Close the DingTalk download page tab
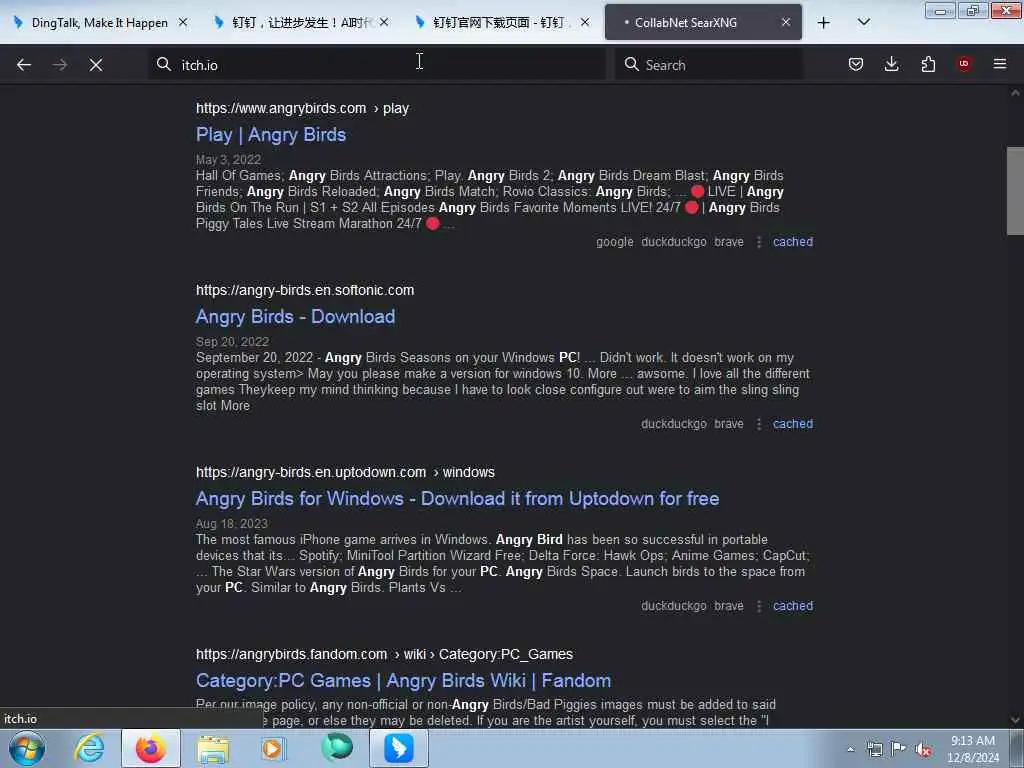 [x=585, y=22]
